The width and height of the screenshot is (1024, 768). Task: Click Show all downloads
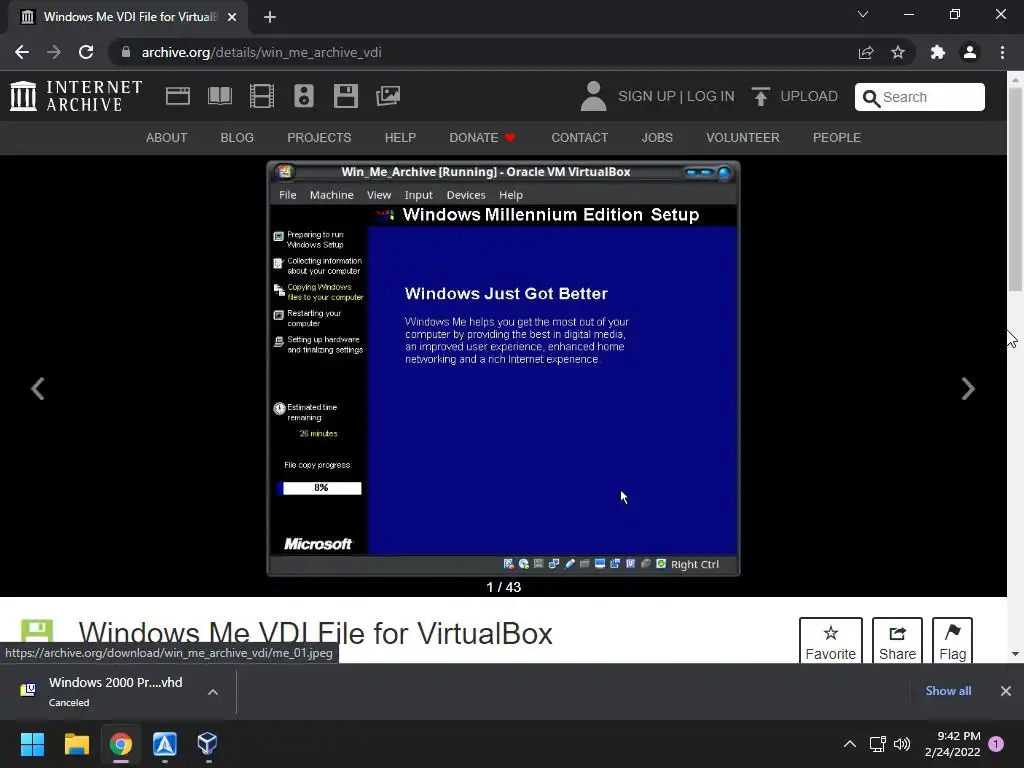pyautogui.click(x=948, y=691)
